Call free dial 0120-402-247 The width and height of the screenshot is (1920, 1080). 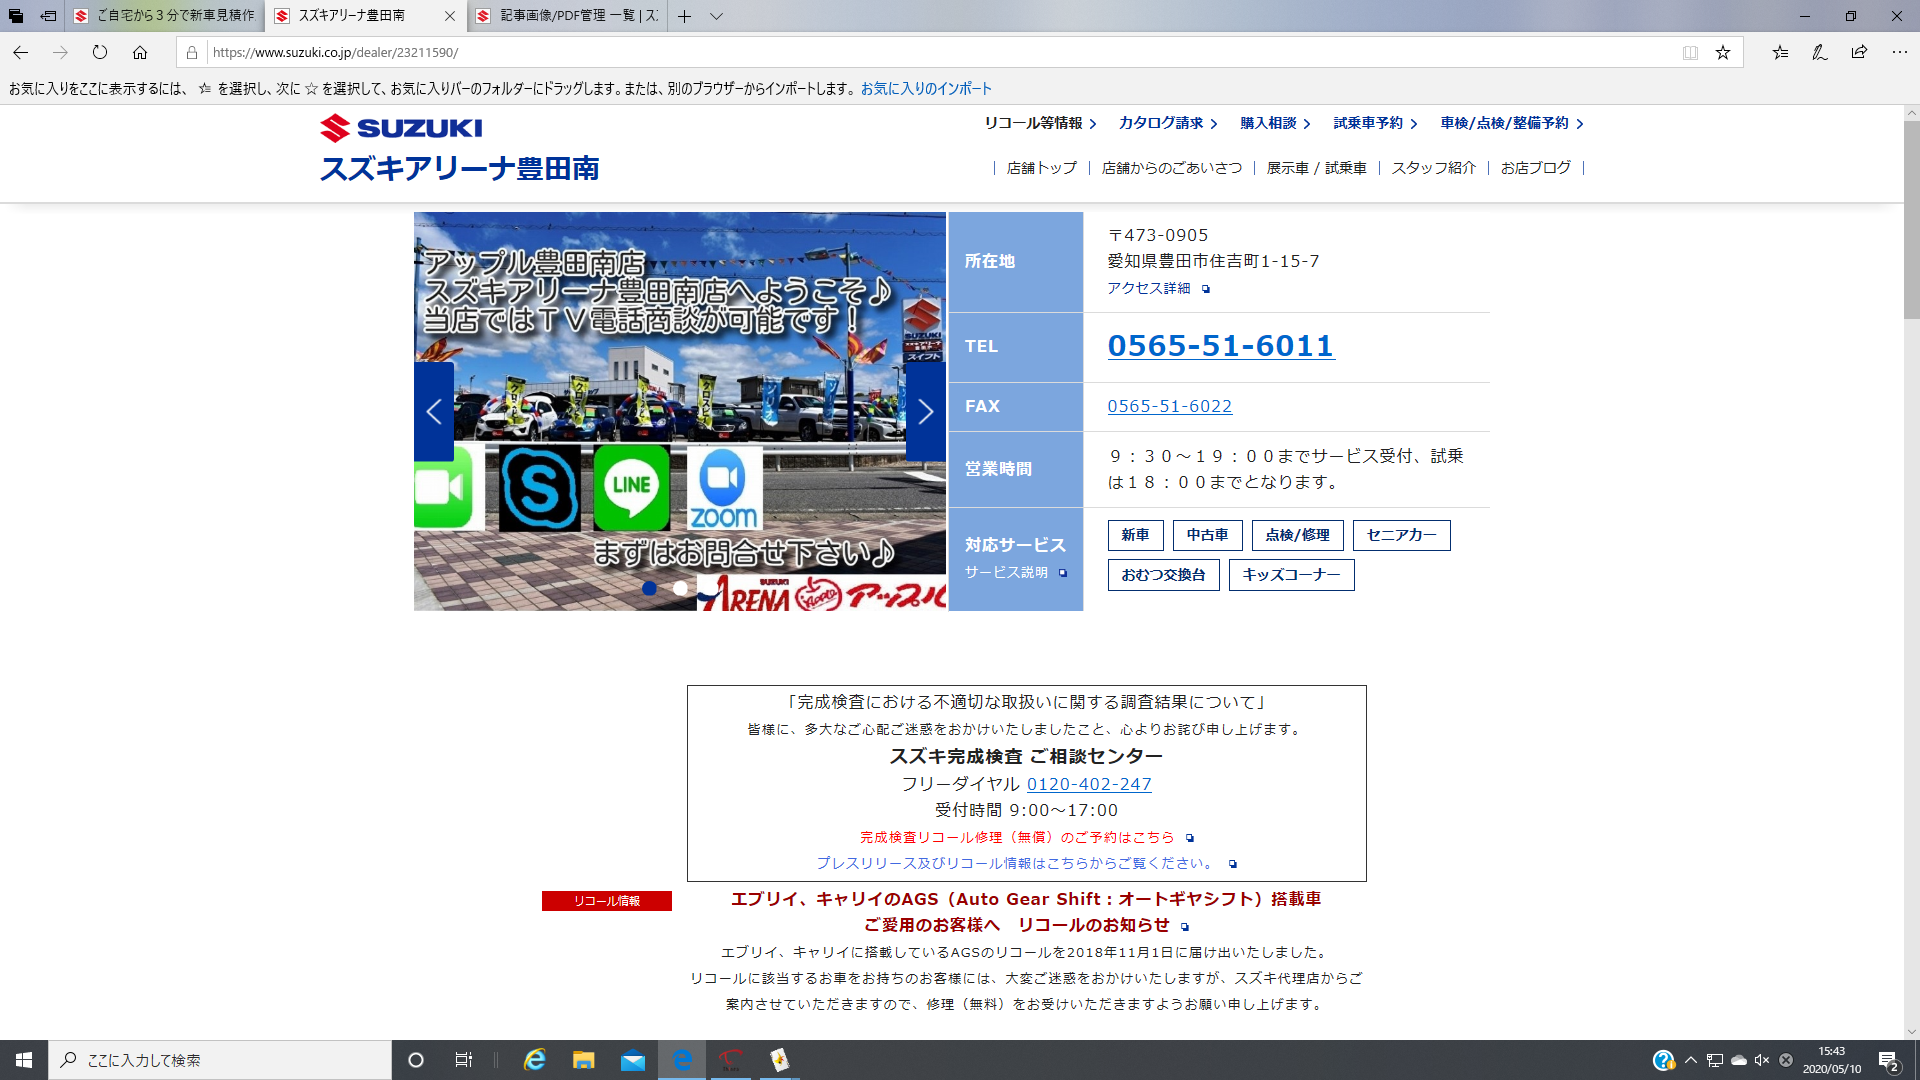(1089, 784)
